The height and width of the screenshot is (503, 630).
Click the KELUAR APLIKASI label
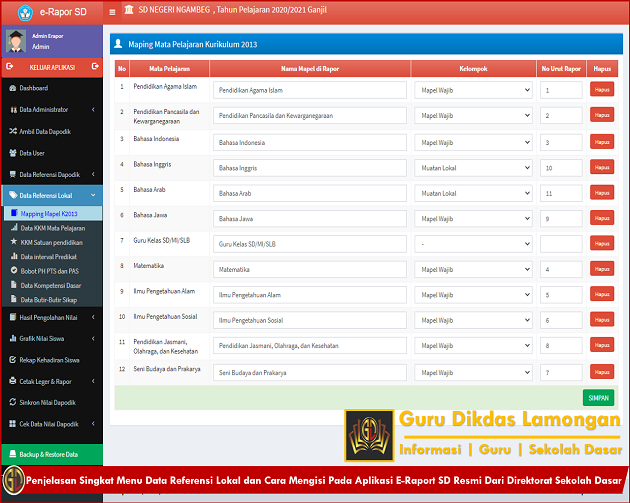click(52, 67)
